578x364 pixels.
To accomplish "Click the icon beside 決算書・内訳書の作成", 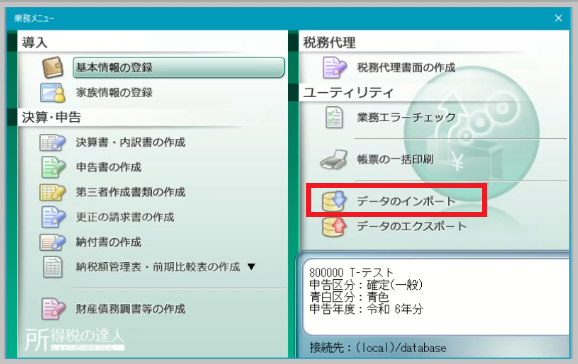I will point(53,142).
